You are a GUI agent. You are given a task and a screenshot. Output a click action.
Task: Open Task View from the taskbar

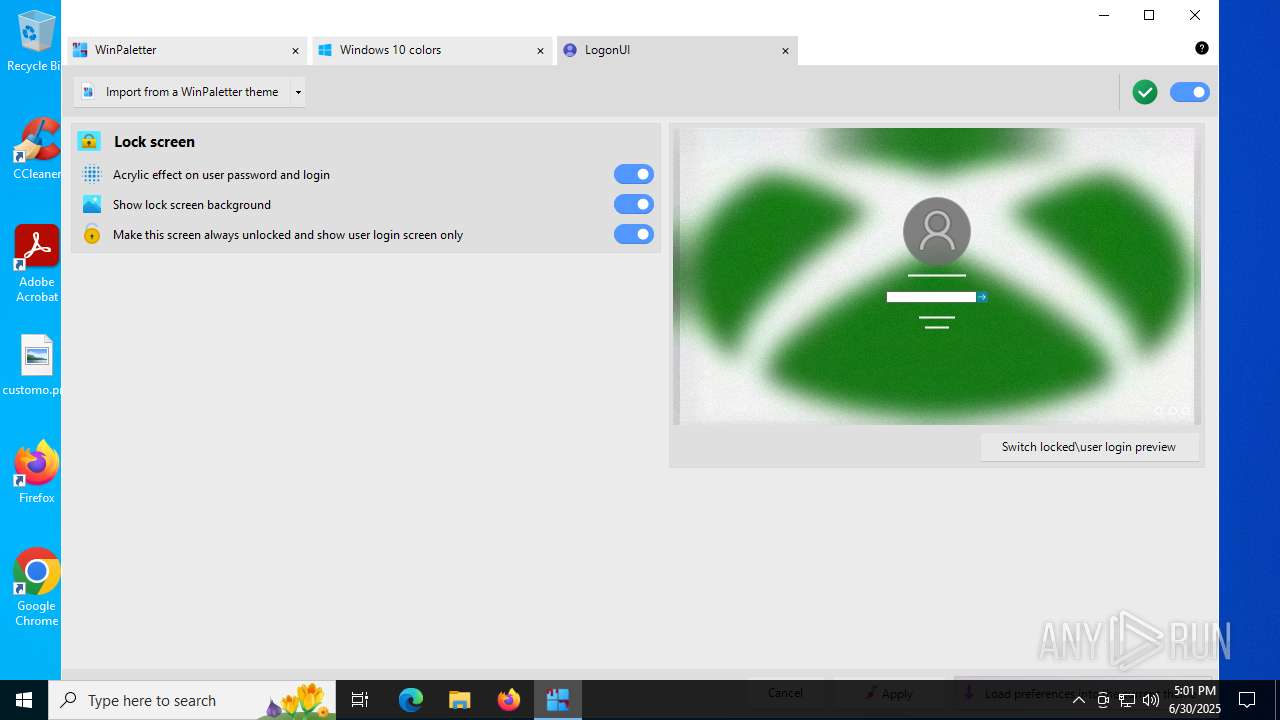click(360, 700)
